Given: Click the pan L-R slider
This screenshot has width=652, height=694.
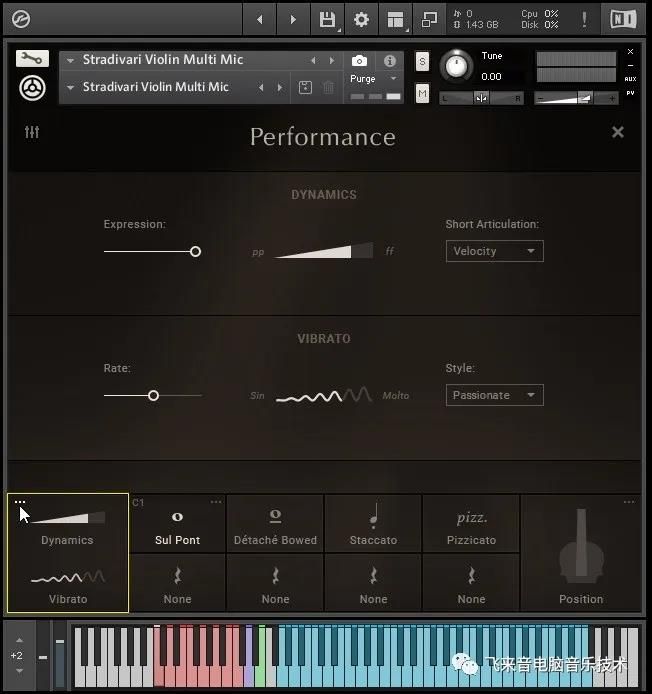Looking at the screenshot, I should (x=482, y=98).
